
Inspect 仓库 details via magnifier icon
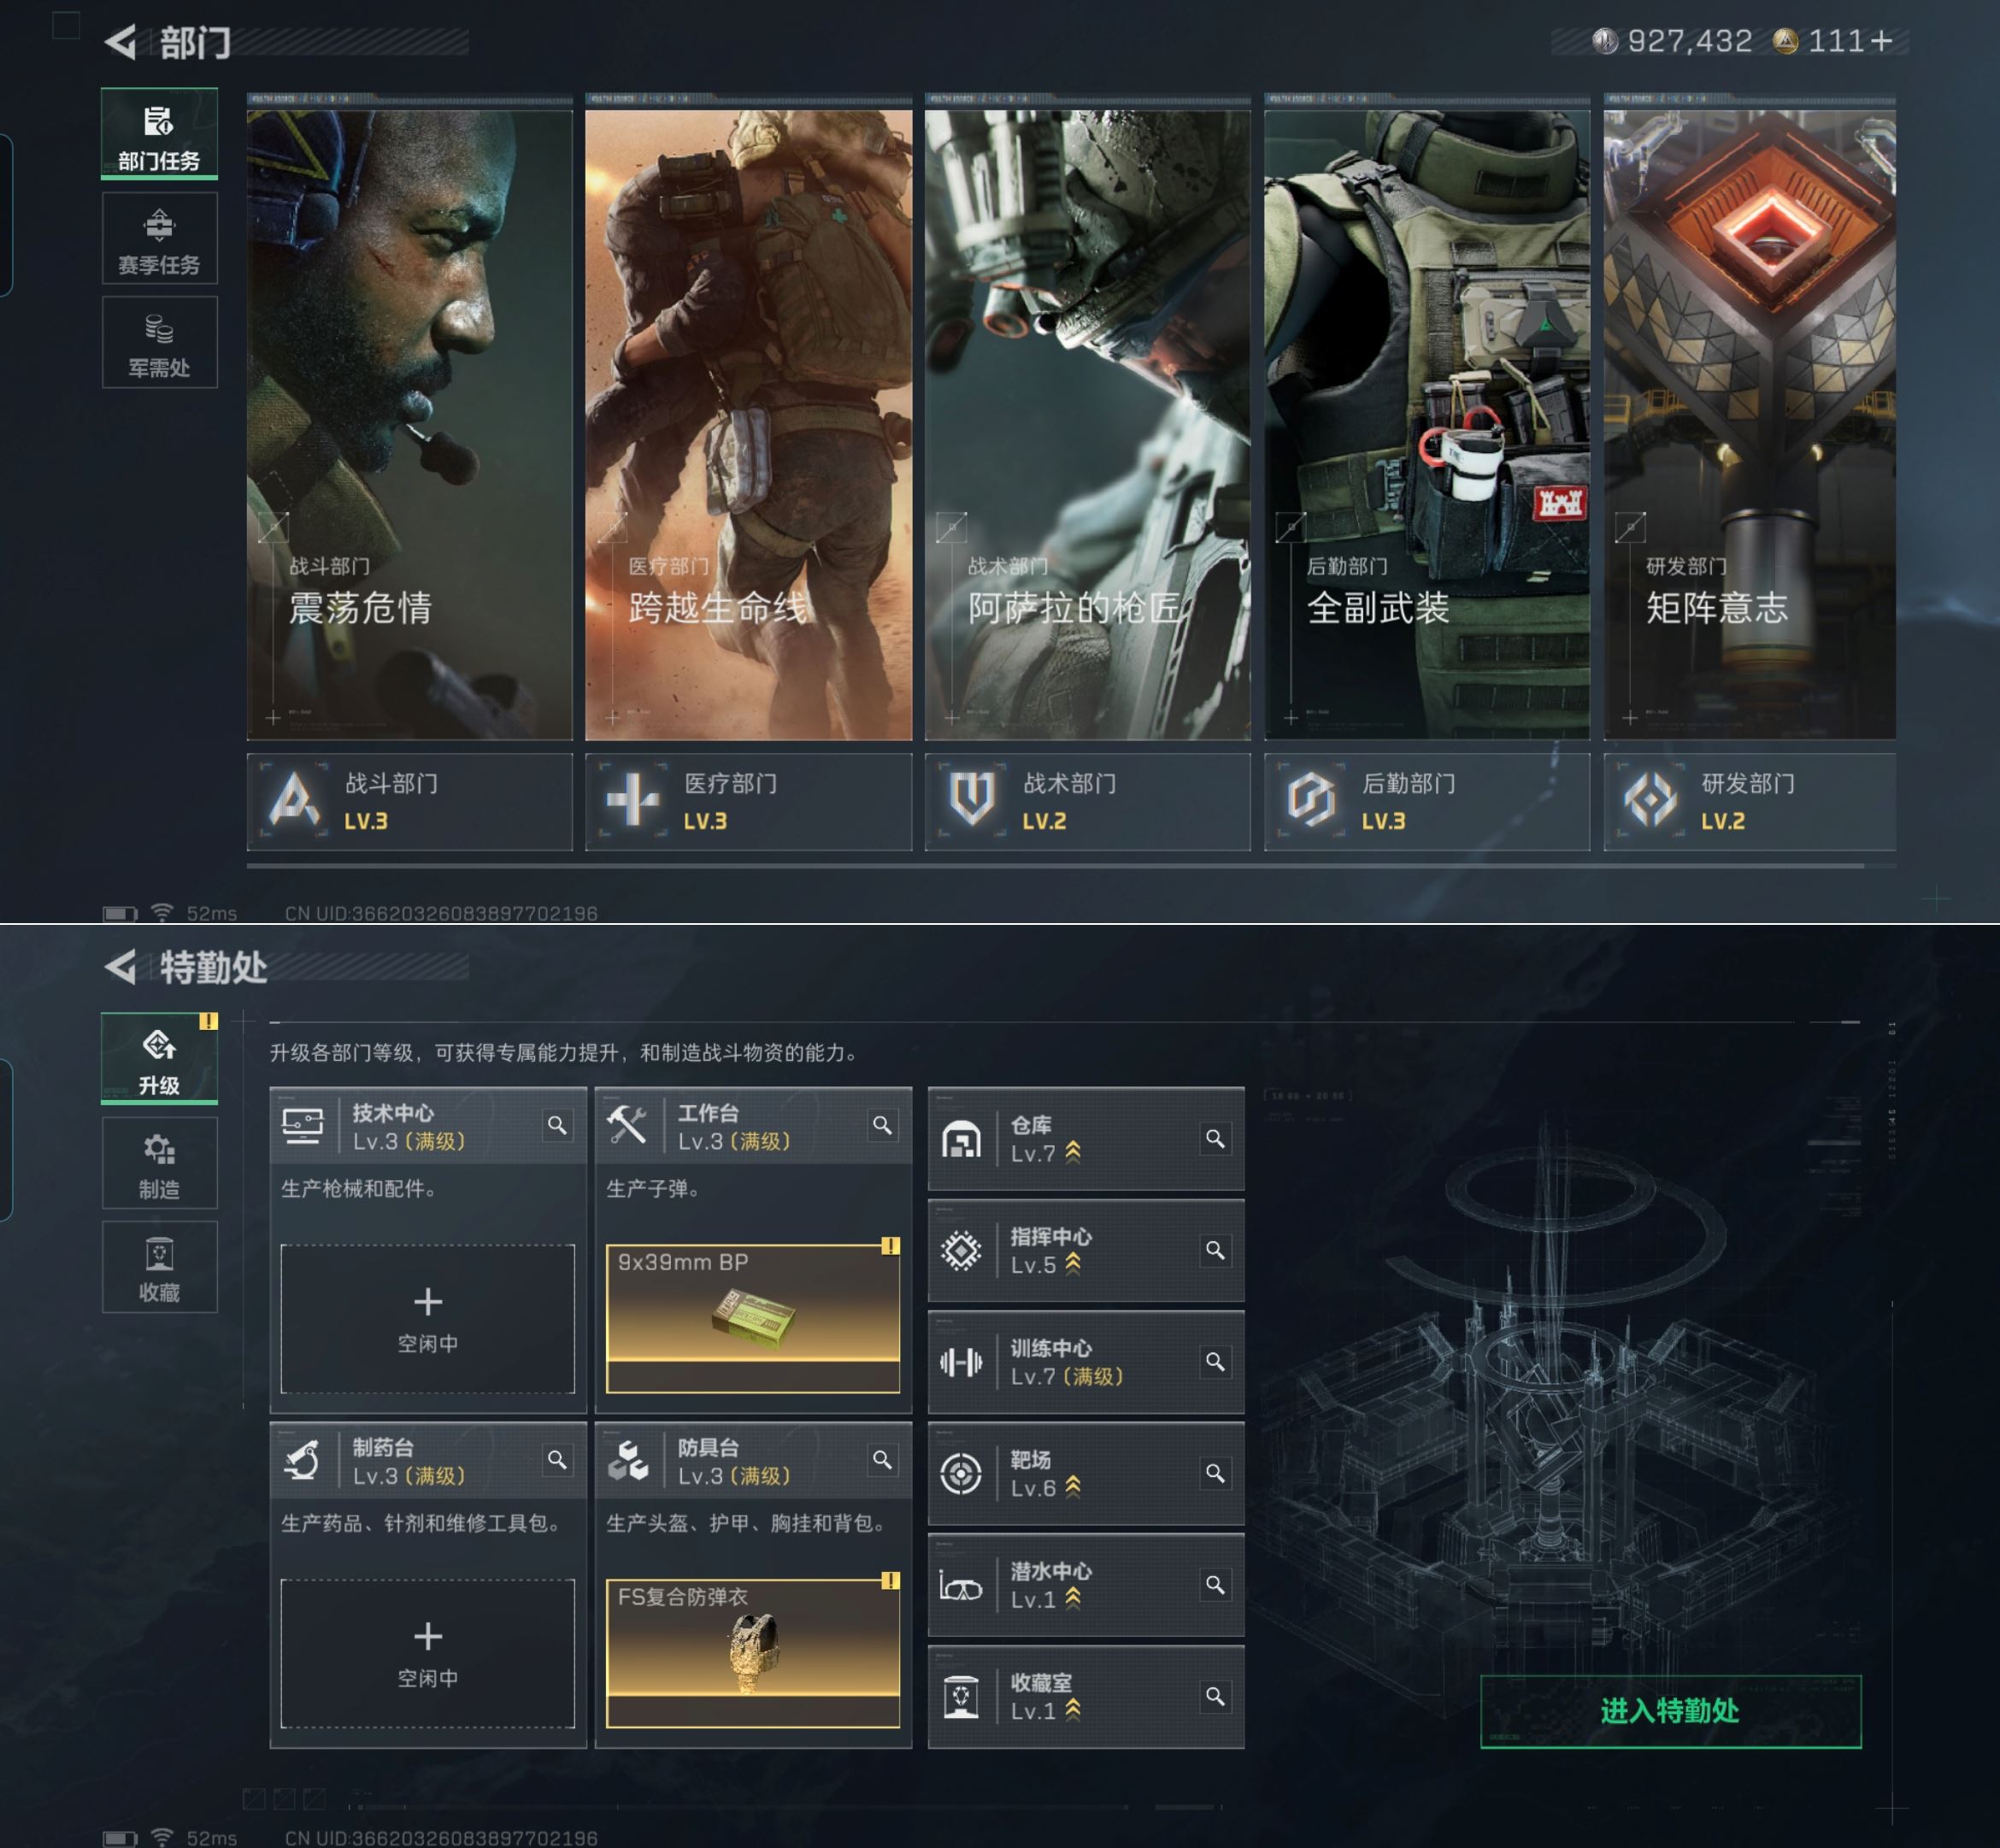[x=1215, y=1138]
